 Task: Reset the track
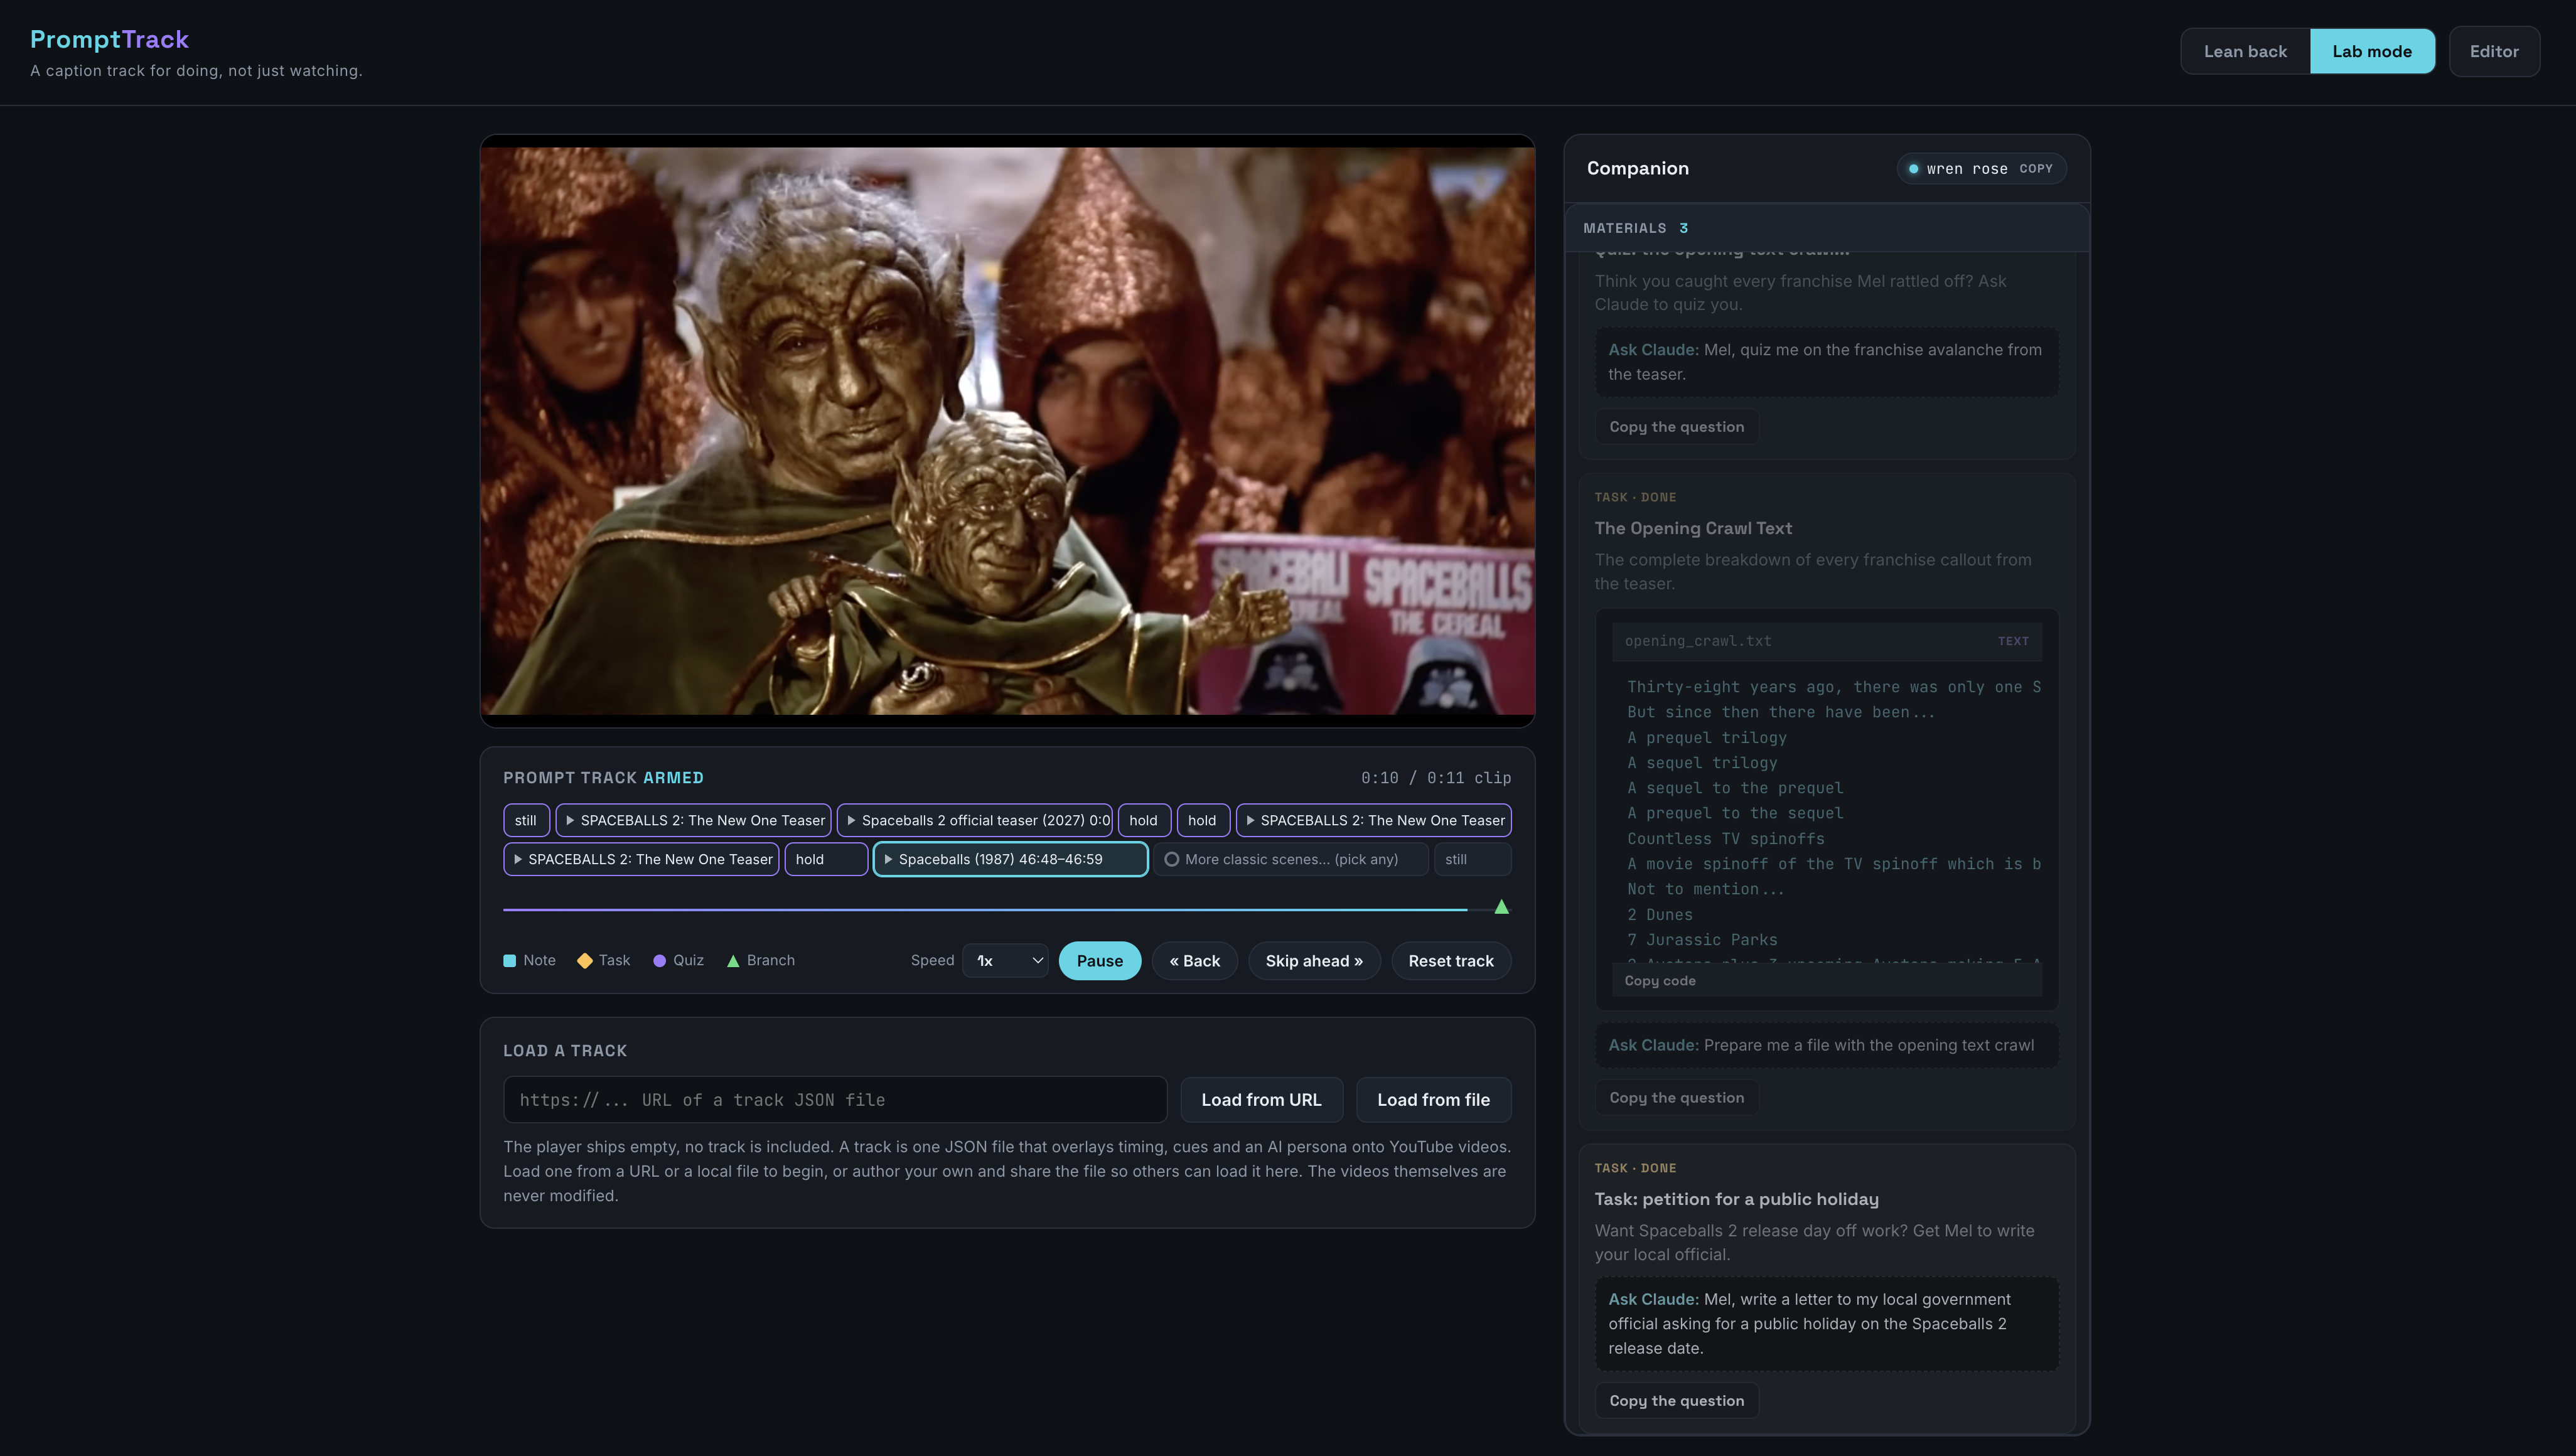coord(1451,960)
